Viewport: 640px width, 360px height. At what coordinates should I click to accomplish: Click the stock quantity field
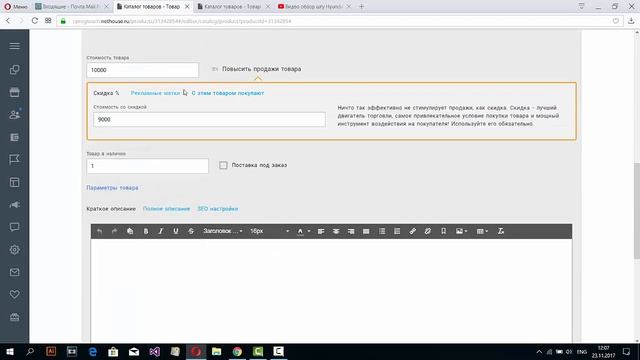point(147,166)
